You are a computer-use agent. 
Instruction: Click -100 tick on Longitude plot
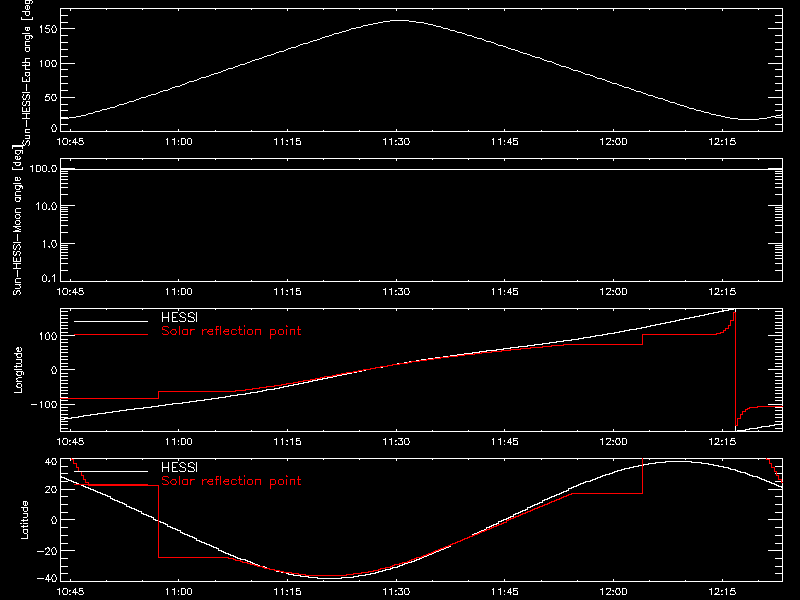pos(44,405)
